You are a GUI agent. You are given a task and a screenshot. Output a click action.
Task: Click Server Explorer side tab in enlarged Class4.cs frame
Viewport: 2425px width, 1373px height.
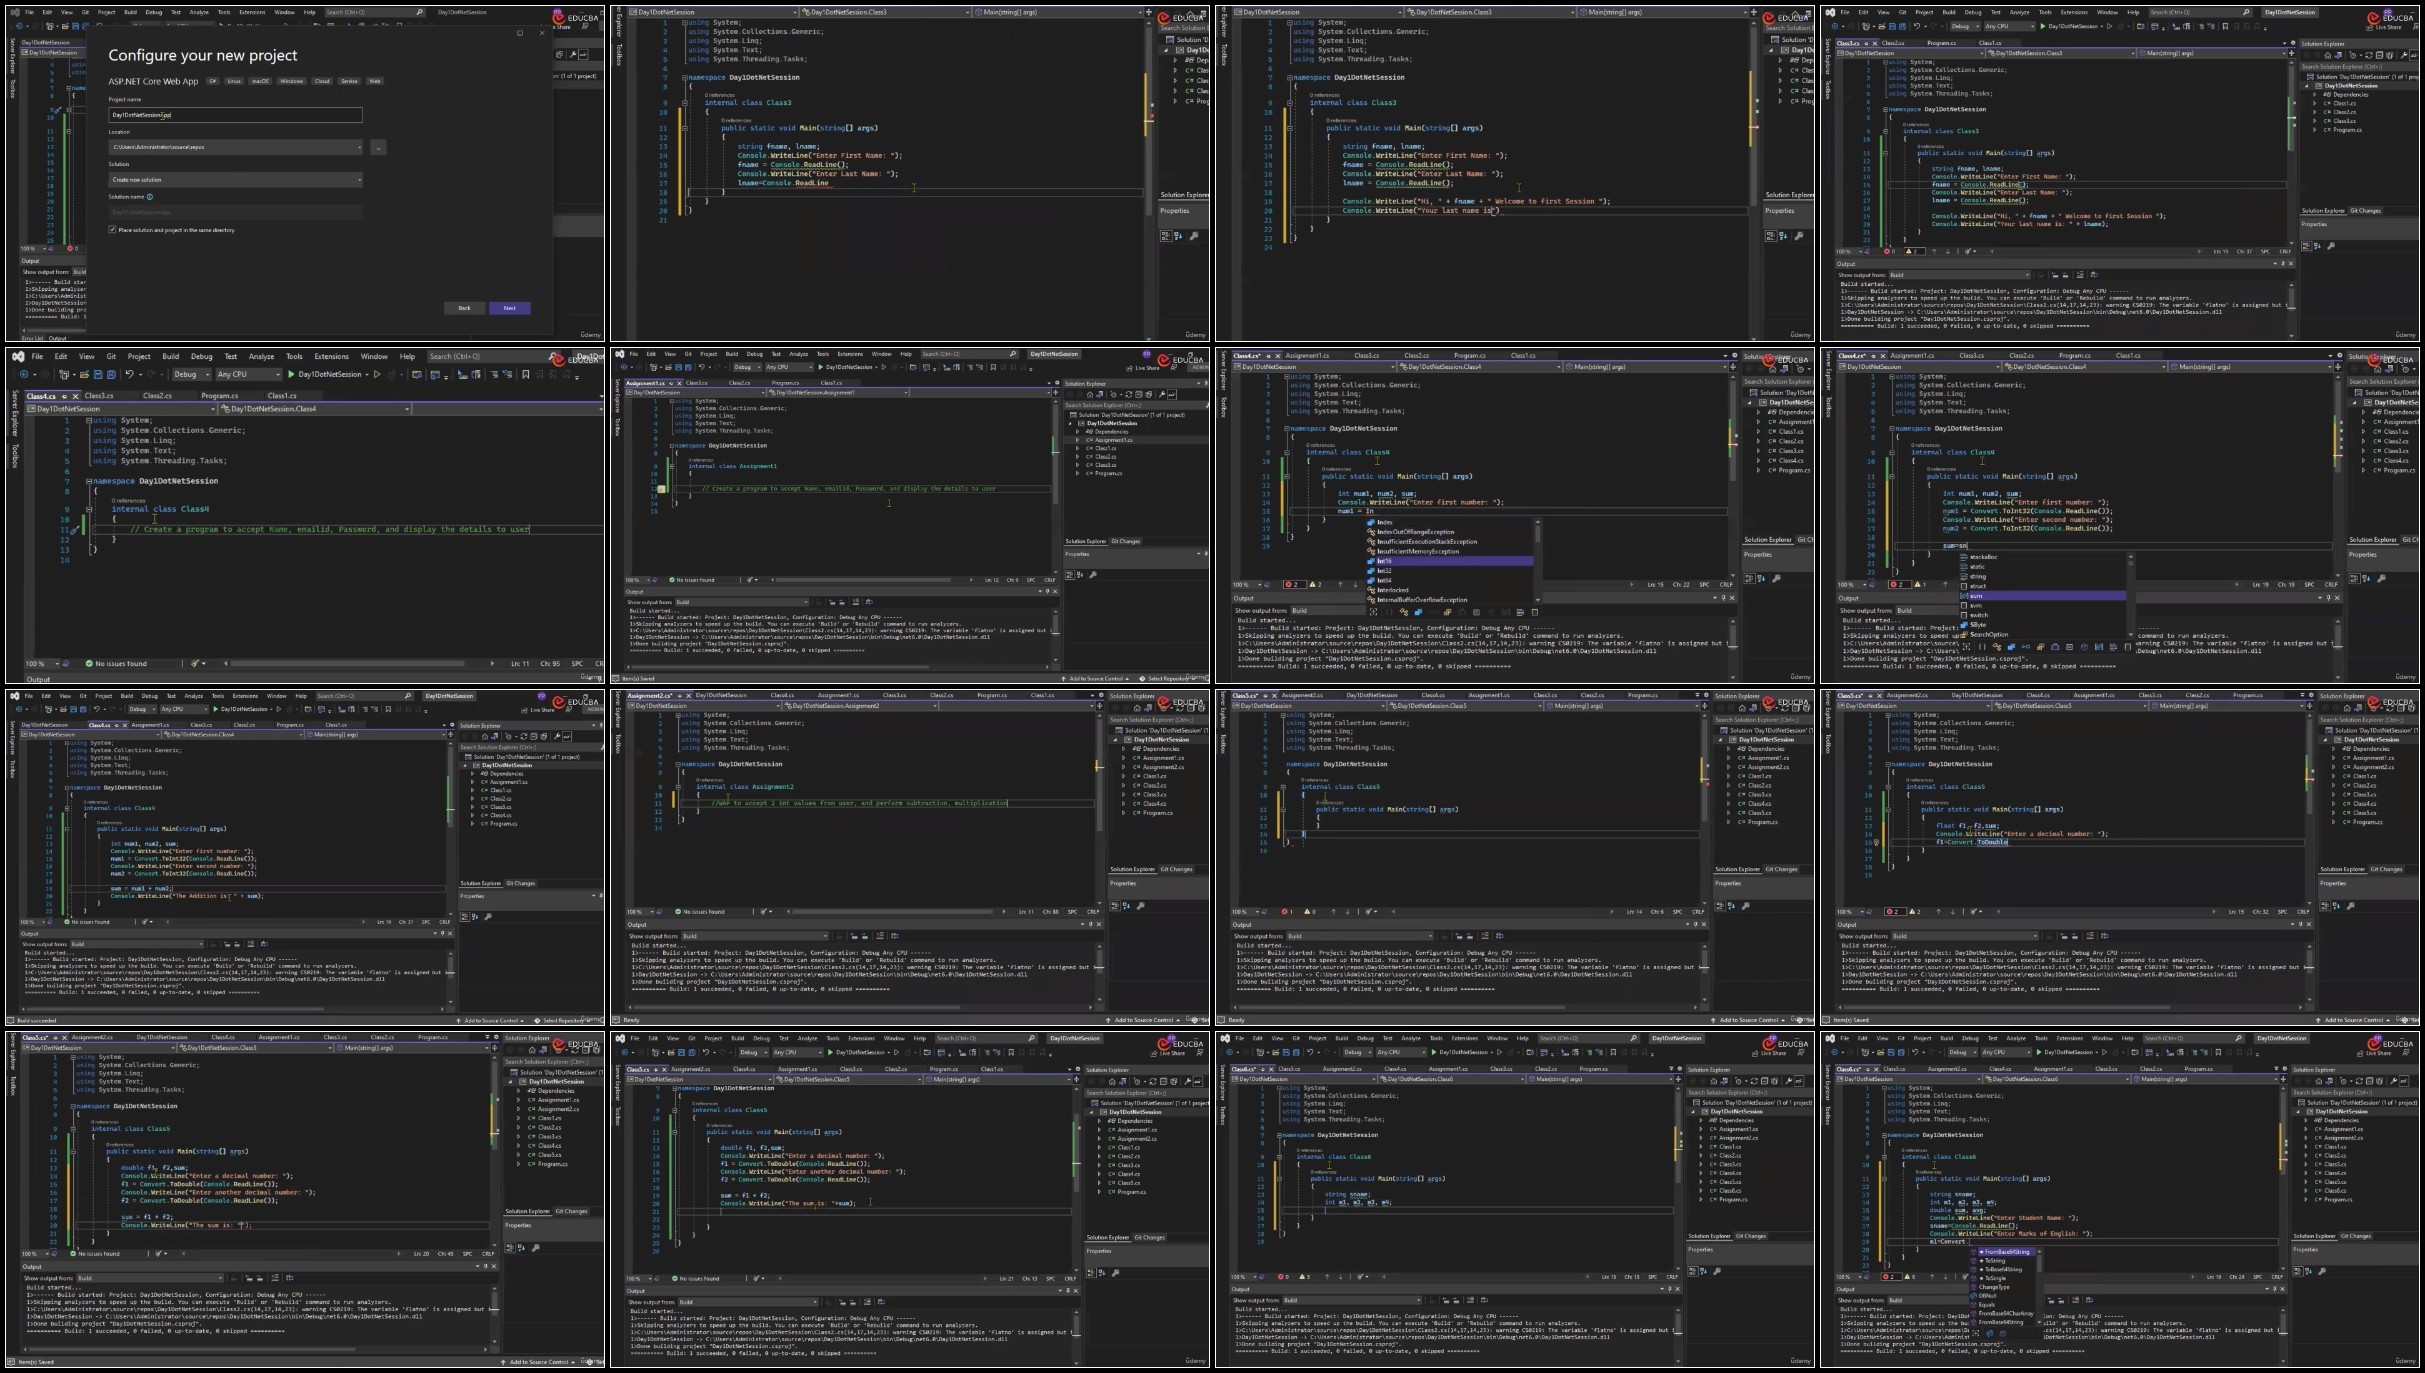(x=16, y=413)
